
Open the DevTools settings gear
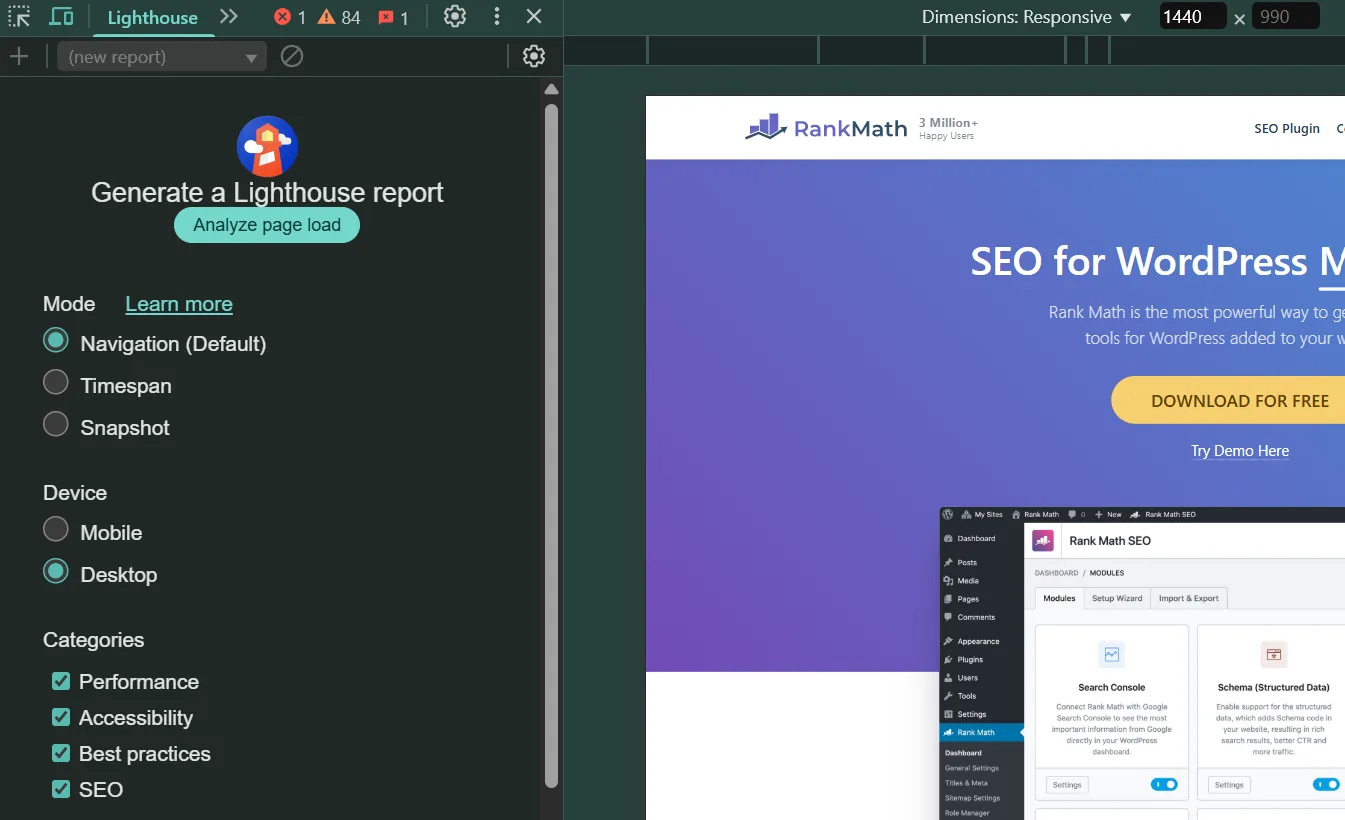tap(454, 17)
